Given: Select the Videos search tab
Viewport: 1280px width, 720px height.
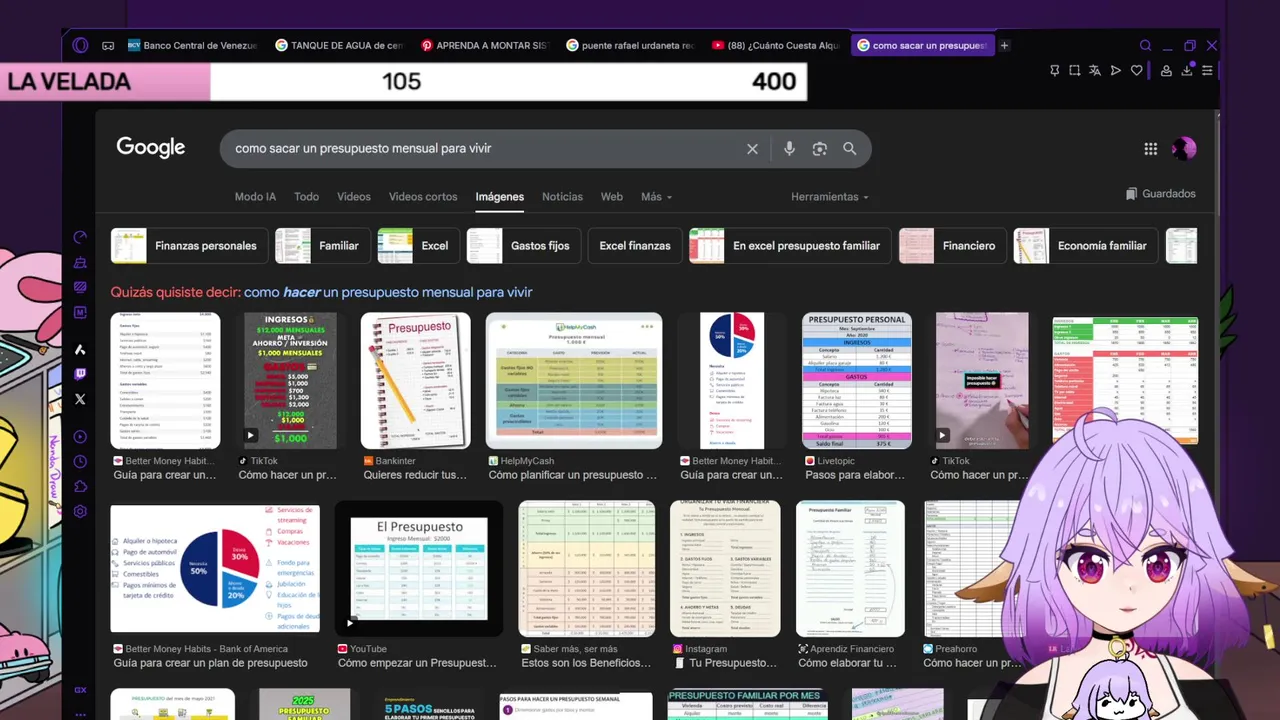Looking at the screenshot, I should (354, 197).
